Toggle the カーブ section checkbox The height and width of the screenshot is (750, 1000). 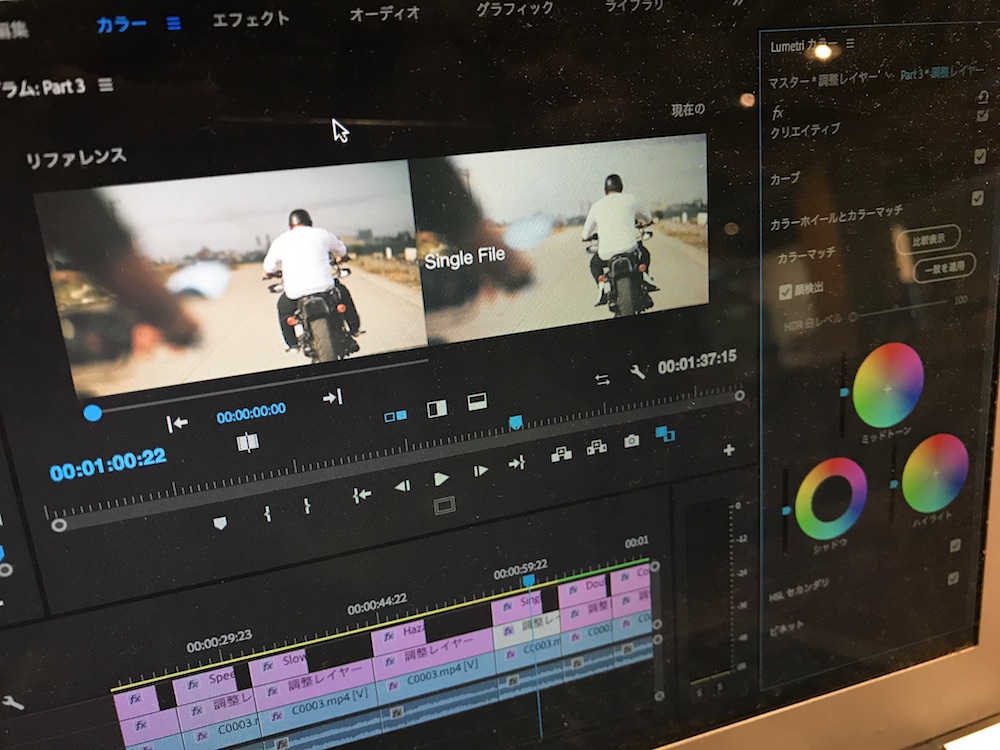tap(978, 198)
